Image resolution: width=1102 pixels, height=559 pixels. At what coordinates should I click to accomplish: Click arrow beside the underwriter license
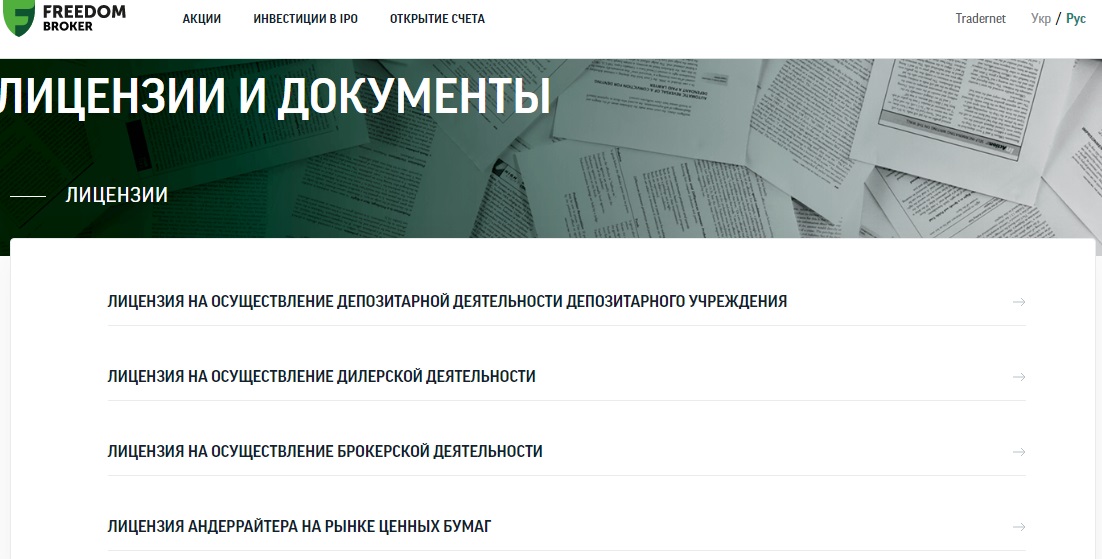point(1019,527)
